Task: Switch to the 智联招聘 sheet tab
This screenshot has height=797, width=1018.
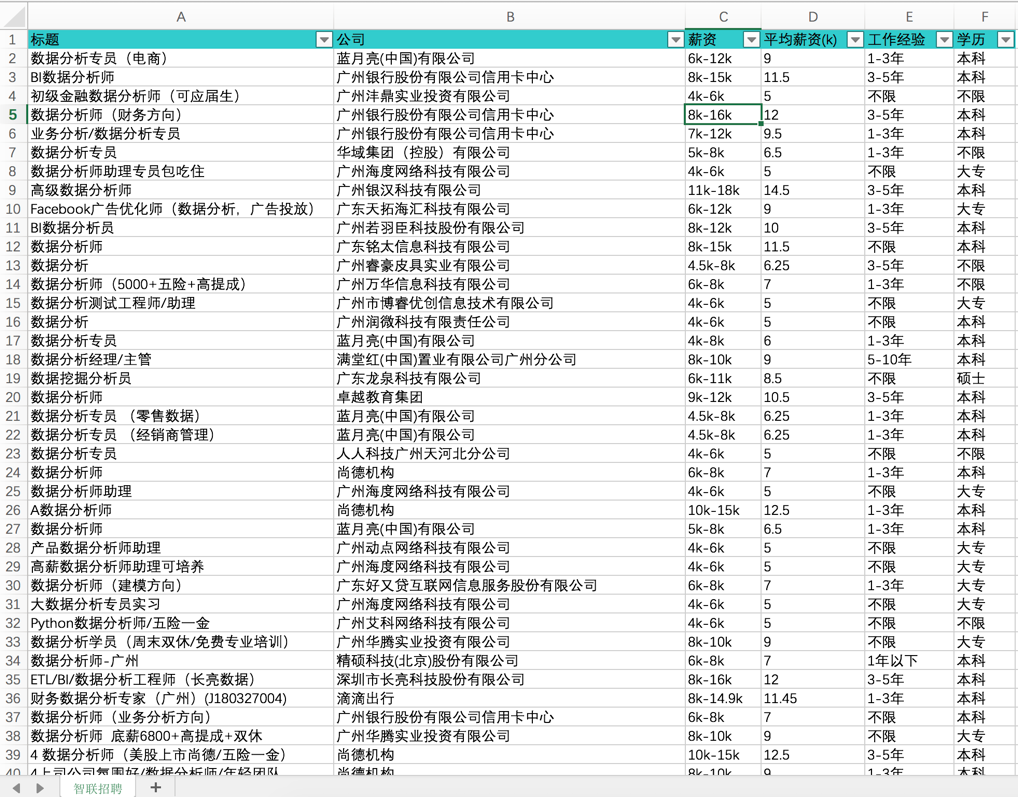Action: click(x=97, y=788)
